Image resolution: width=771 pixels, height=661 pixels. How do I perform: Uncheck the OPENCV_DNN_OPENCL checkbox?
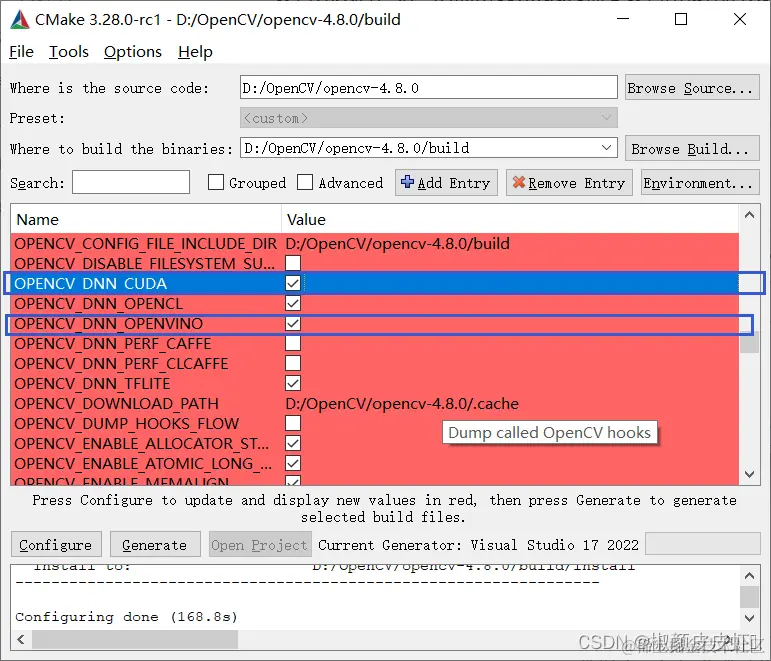coord(293,303)
